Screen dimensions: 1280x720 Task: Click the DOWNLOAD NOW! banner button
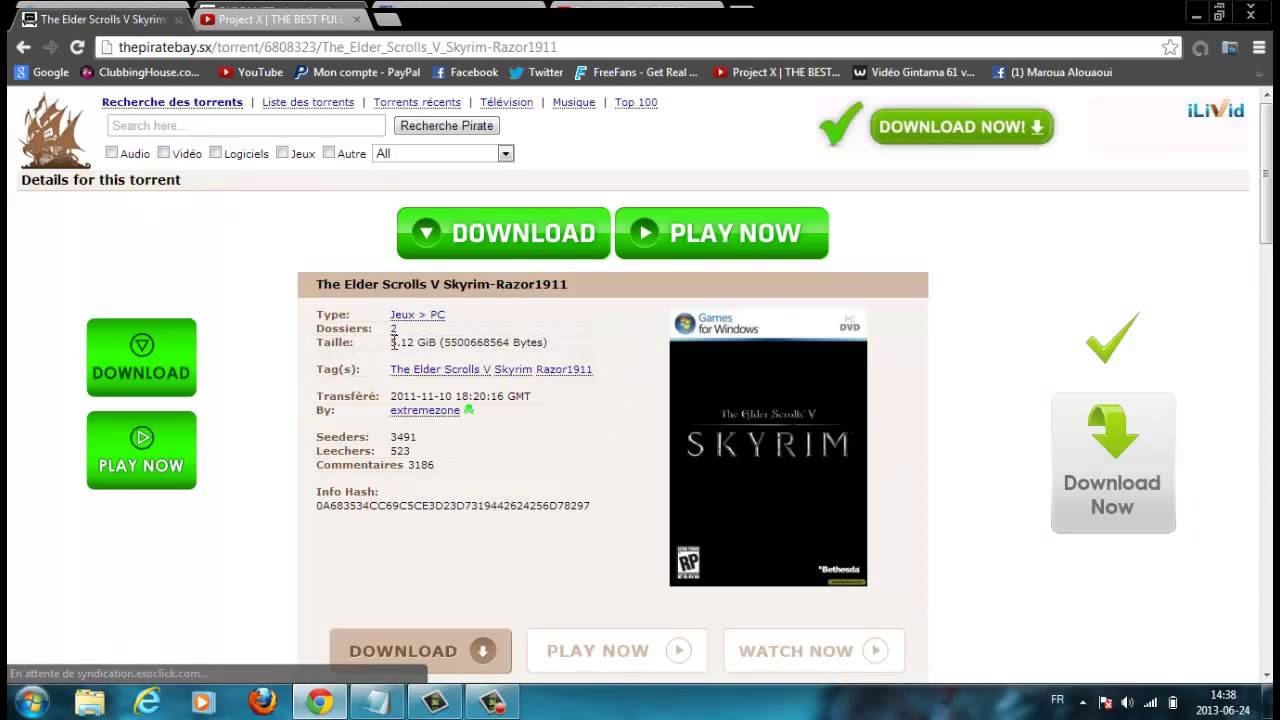click(x=961, y=127)
